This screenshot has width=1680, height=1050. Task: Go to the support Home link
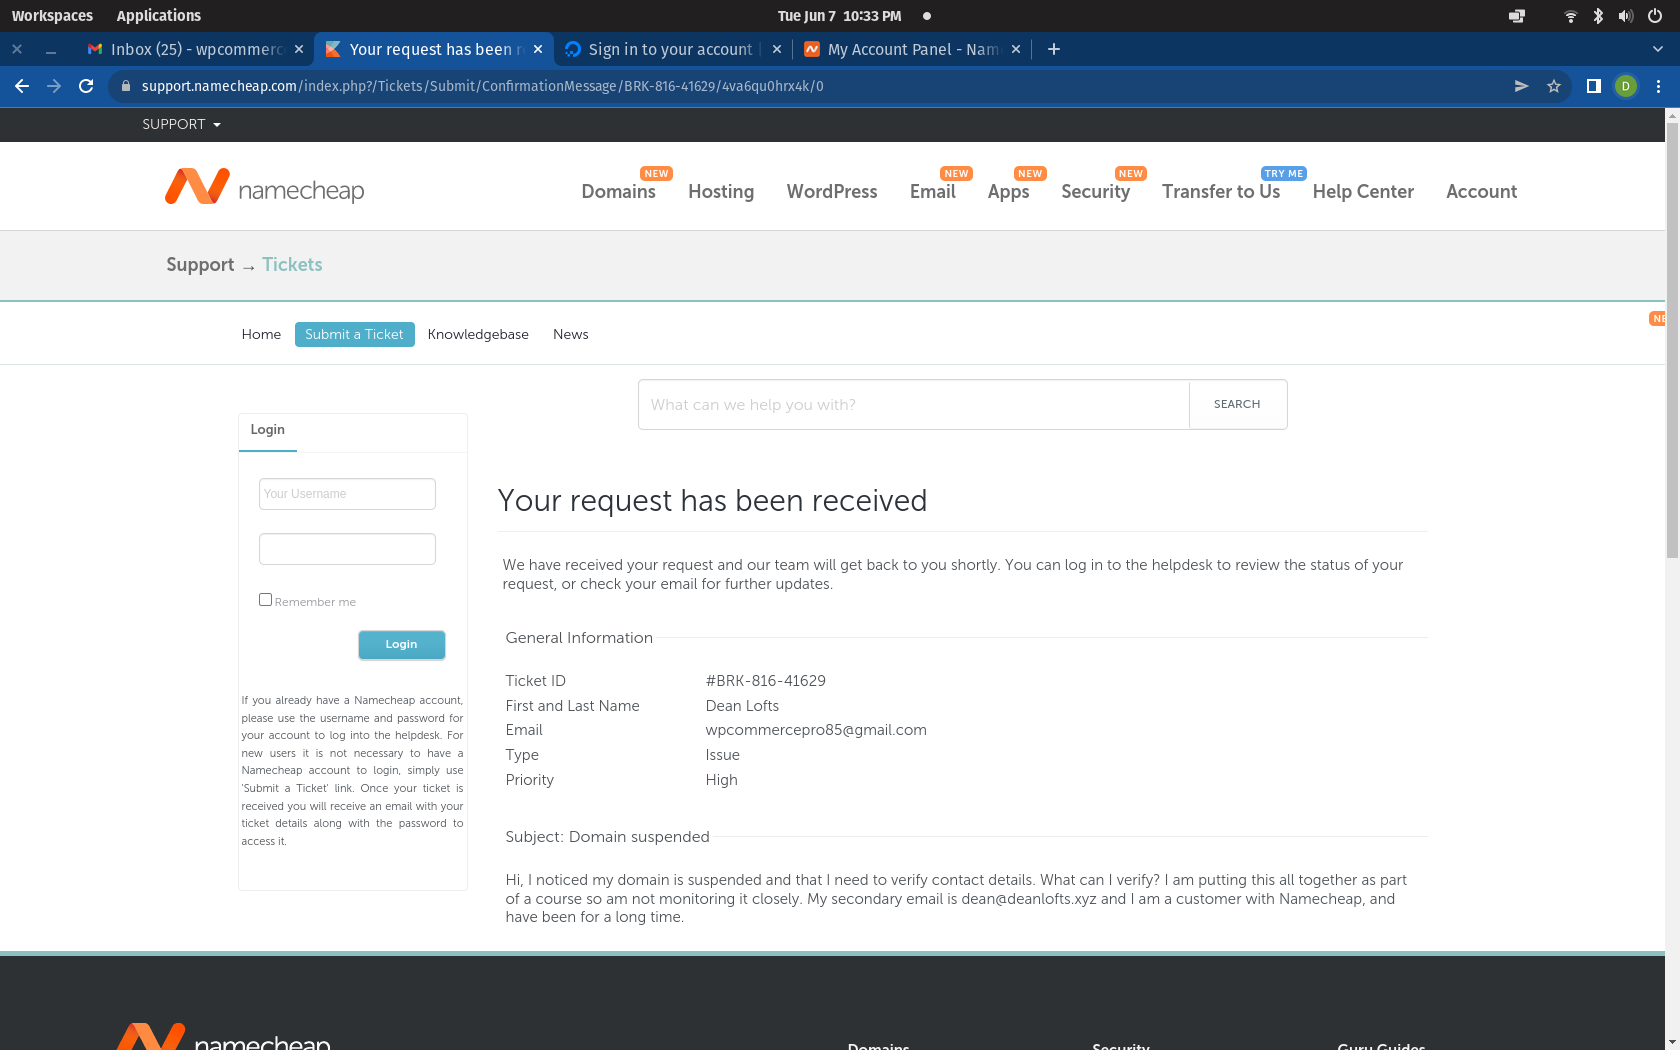pyautogui.click(x=261, y=334)
